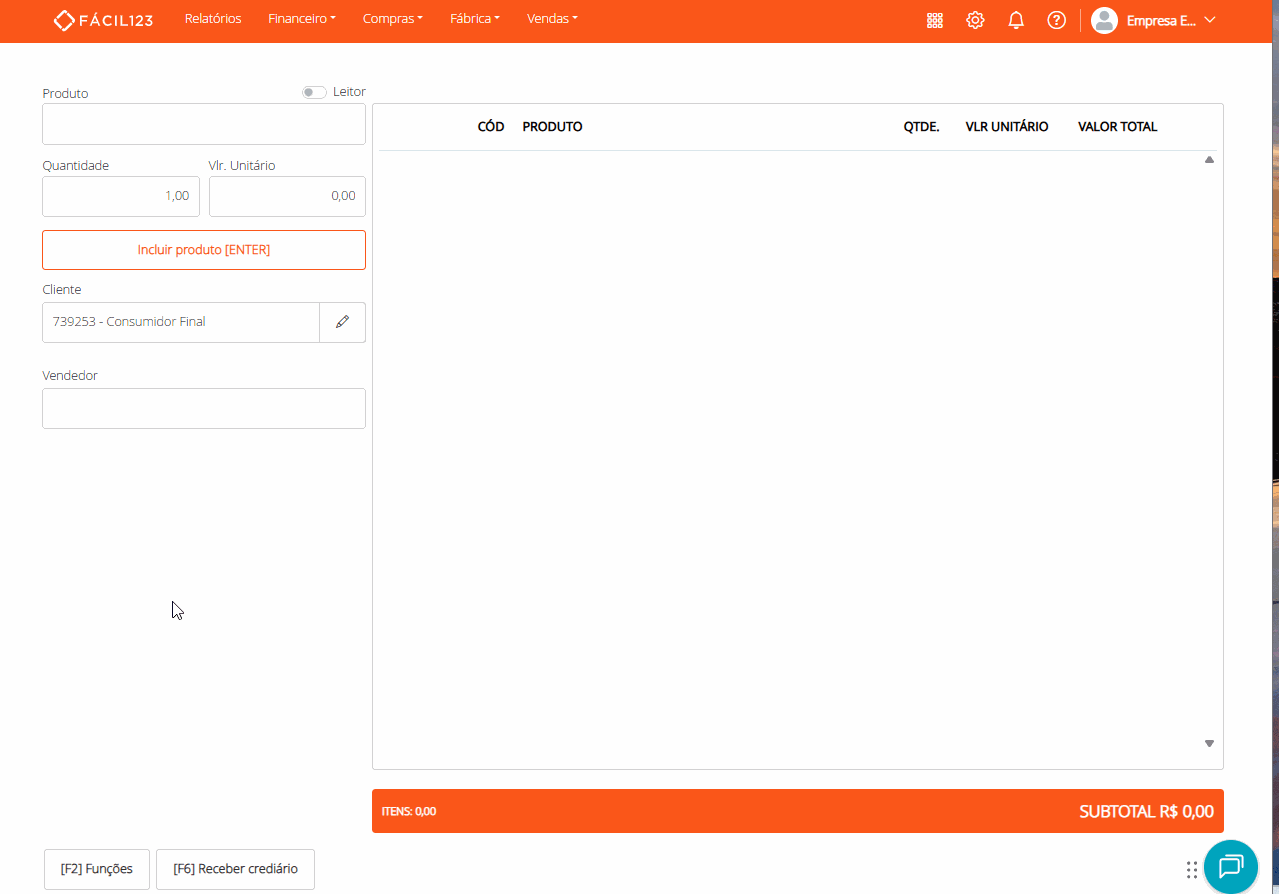Click the scroll down arrow in product list
Image resolution: width=1279 pixels, height=894 pixels.
pos(1209,743)
